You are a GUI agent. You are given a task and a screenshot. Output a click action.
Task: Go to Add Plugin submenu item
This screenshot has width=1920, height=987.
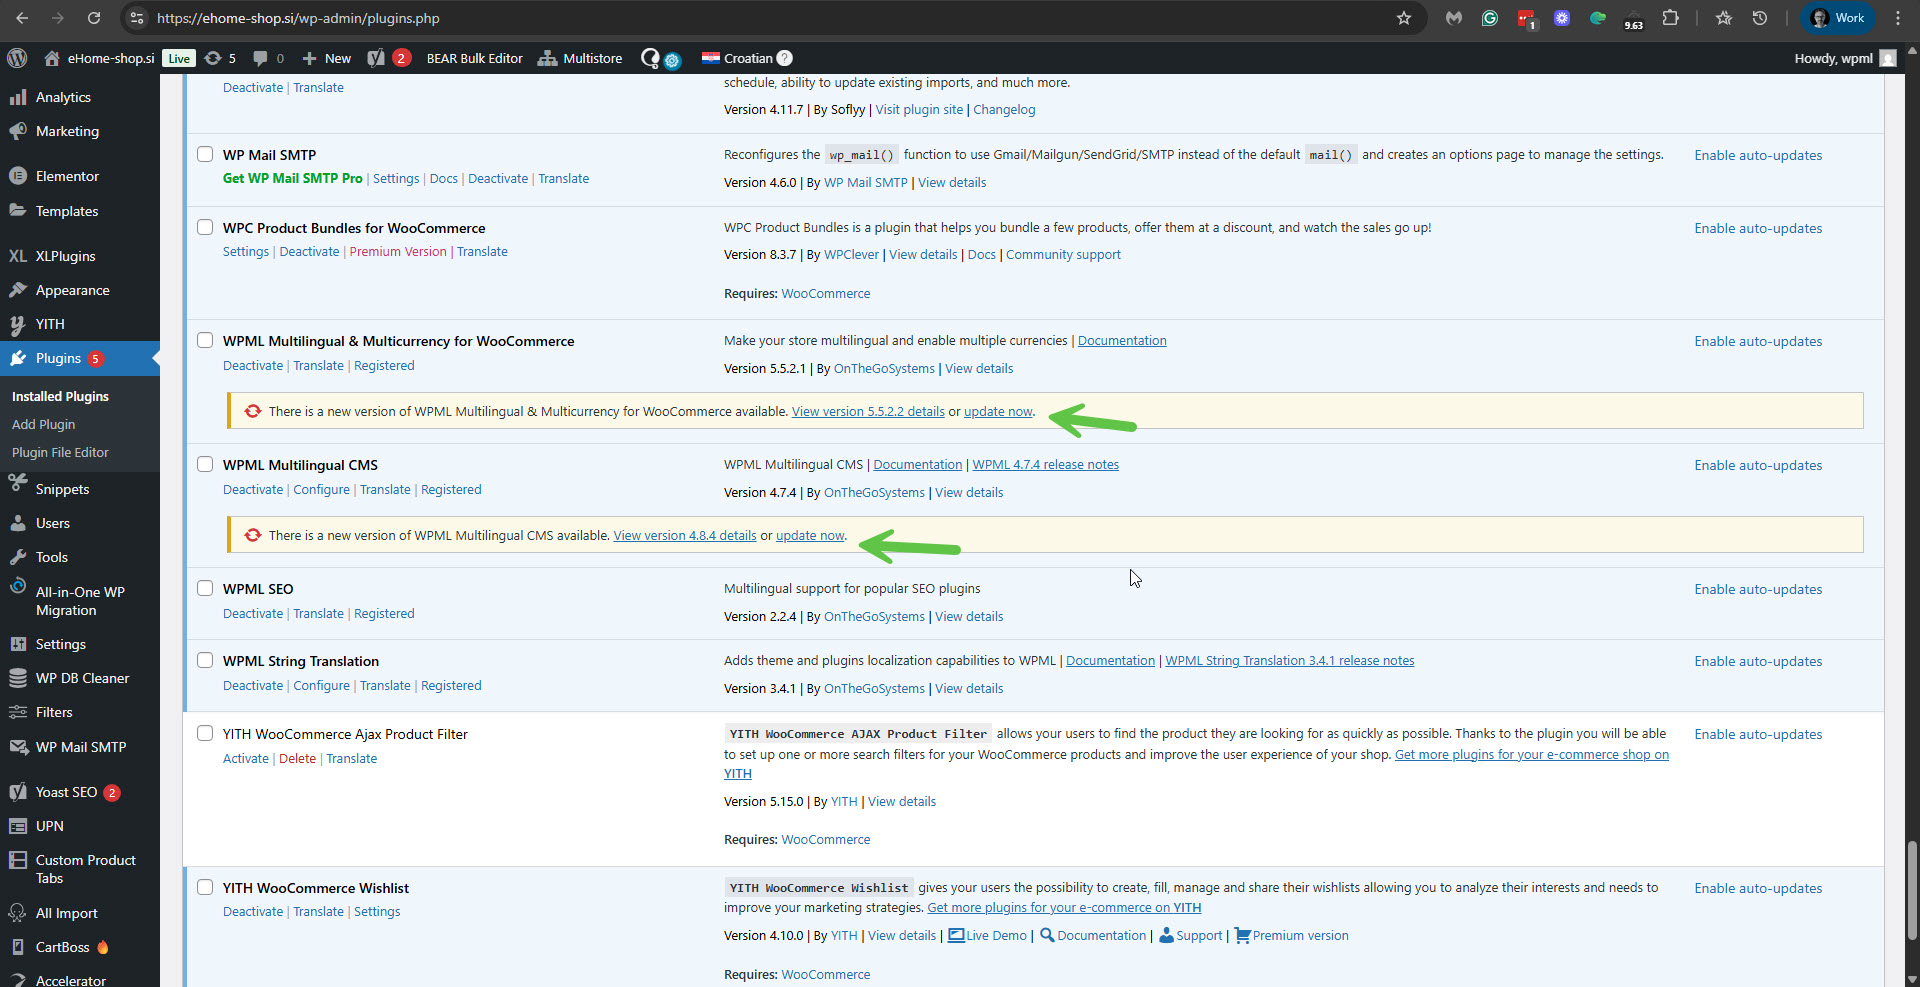[x=43, y=424]
